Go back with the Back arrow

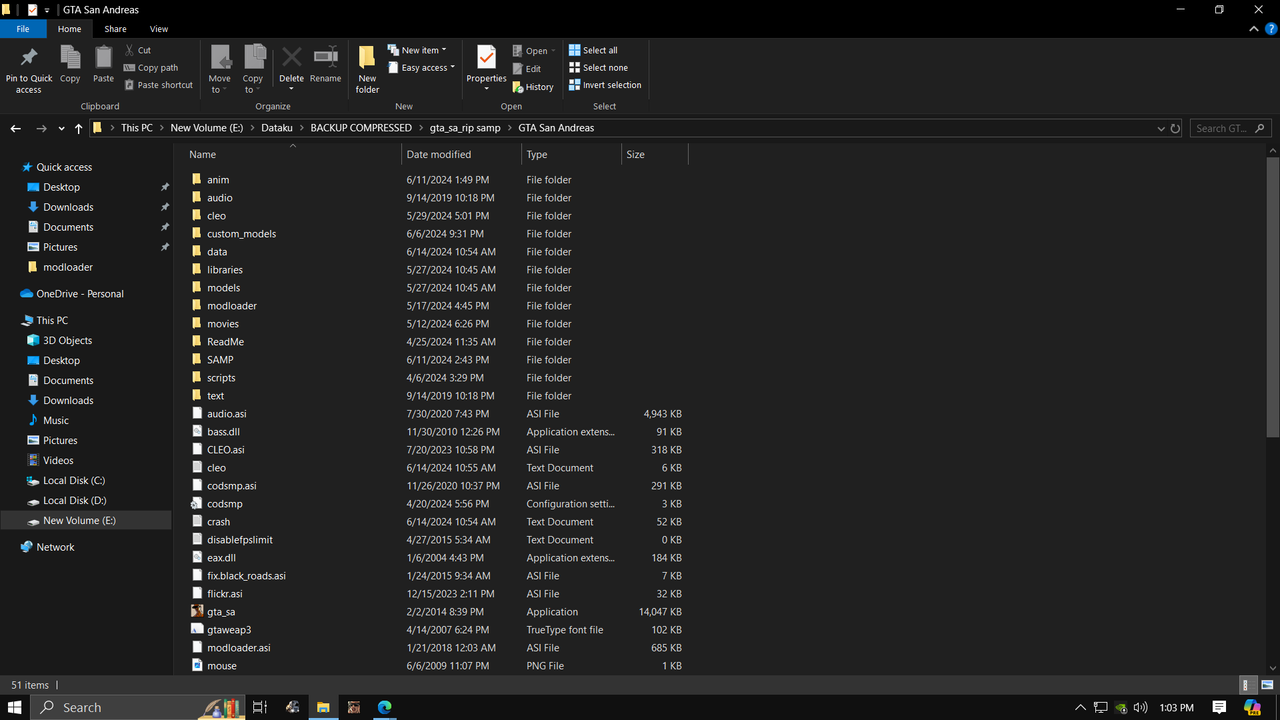pos(16,128)
